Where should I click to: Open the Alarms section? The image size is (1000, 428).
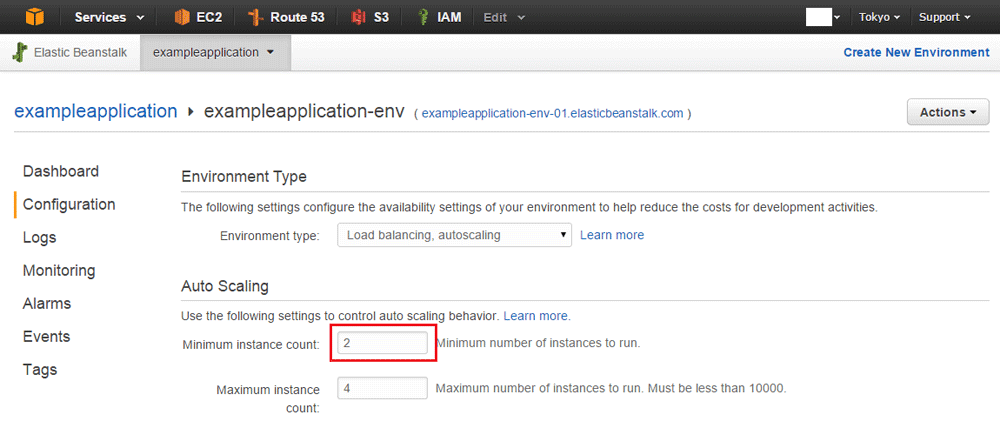[x=47, y=304]
